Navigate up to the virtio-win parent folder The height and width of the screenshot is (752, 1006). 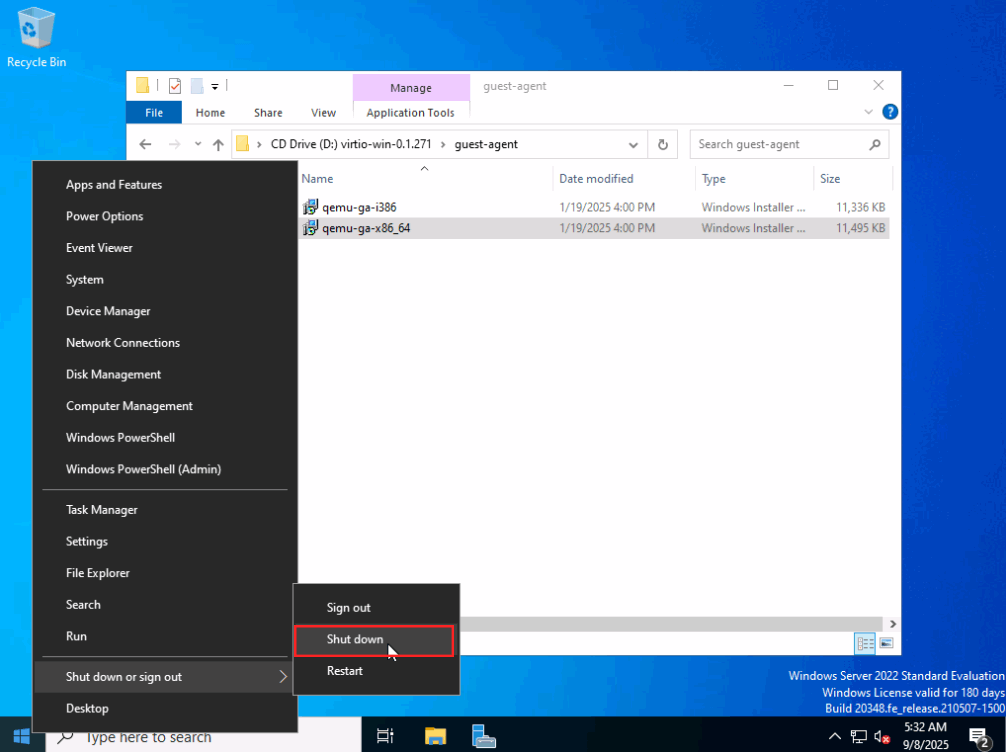218,144
